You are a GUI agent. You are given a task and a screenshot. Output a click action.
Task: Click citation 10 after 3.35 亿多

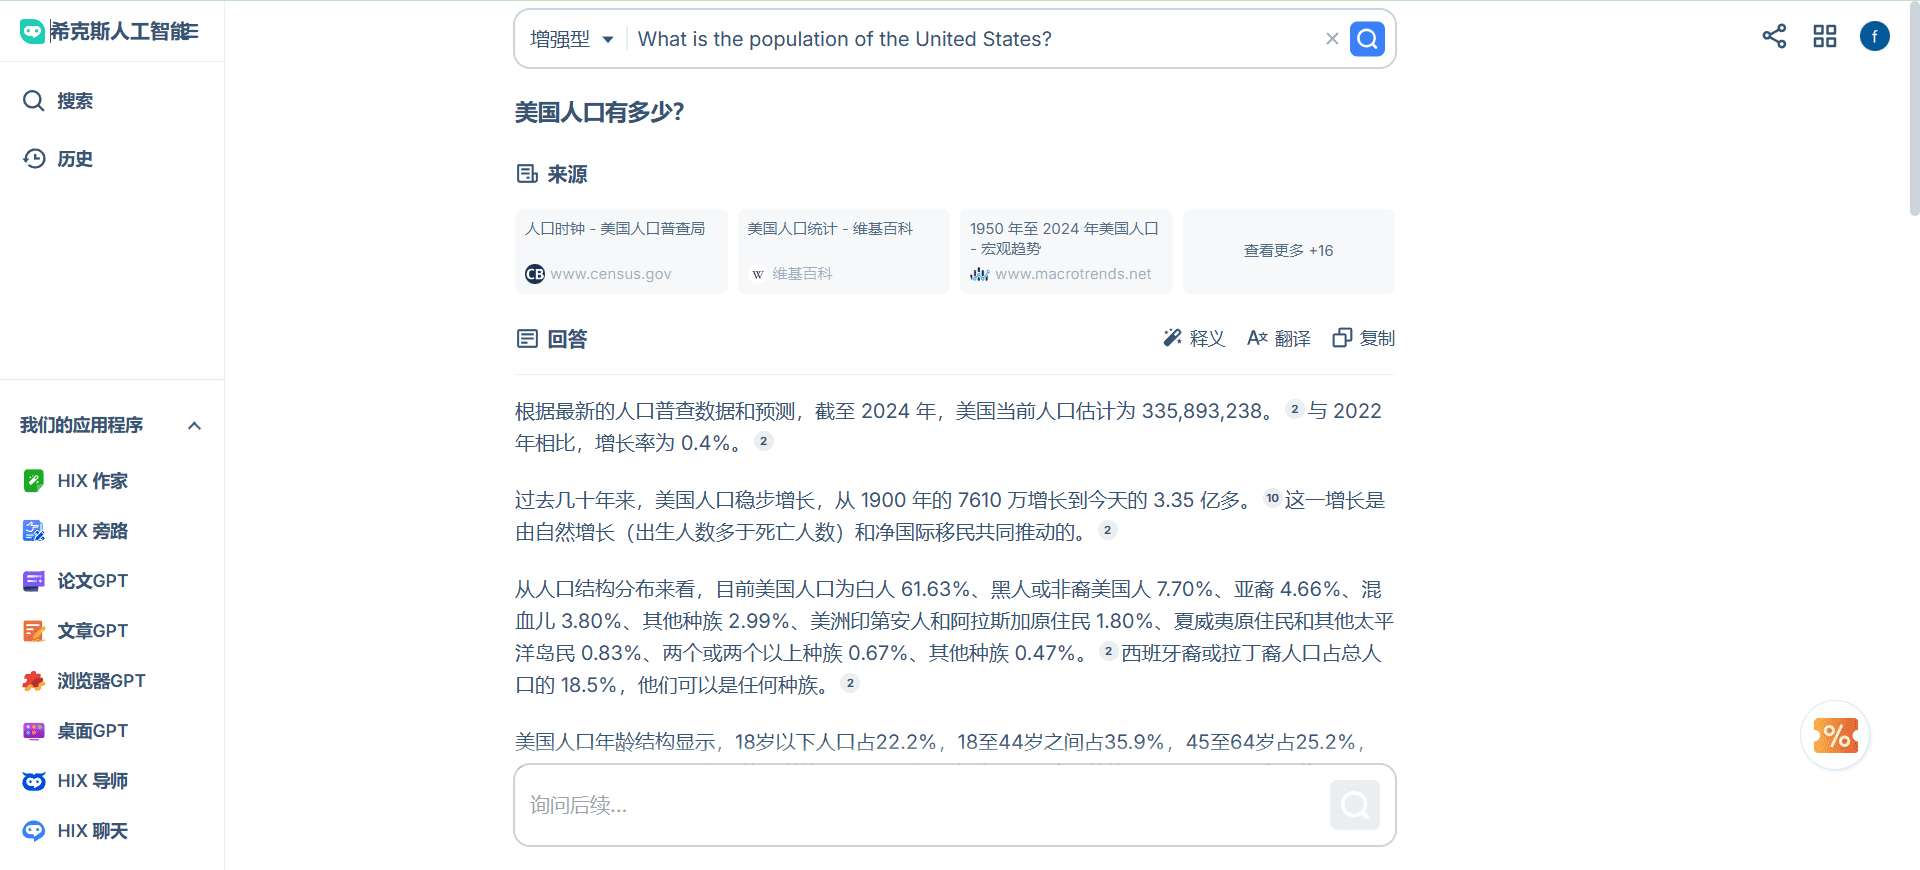(x=1272, y=498)
